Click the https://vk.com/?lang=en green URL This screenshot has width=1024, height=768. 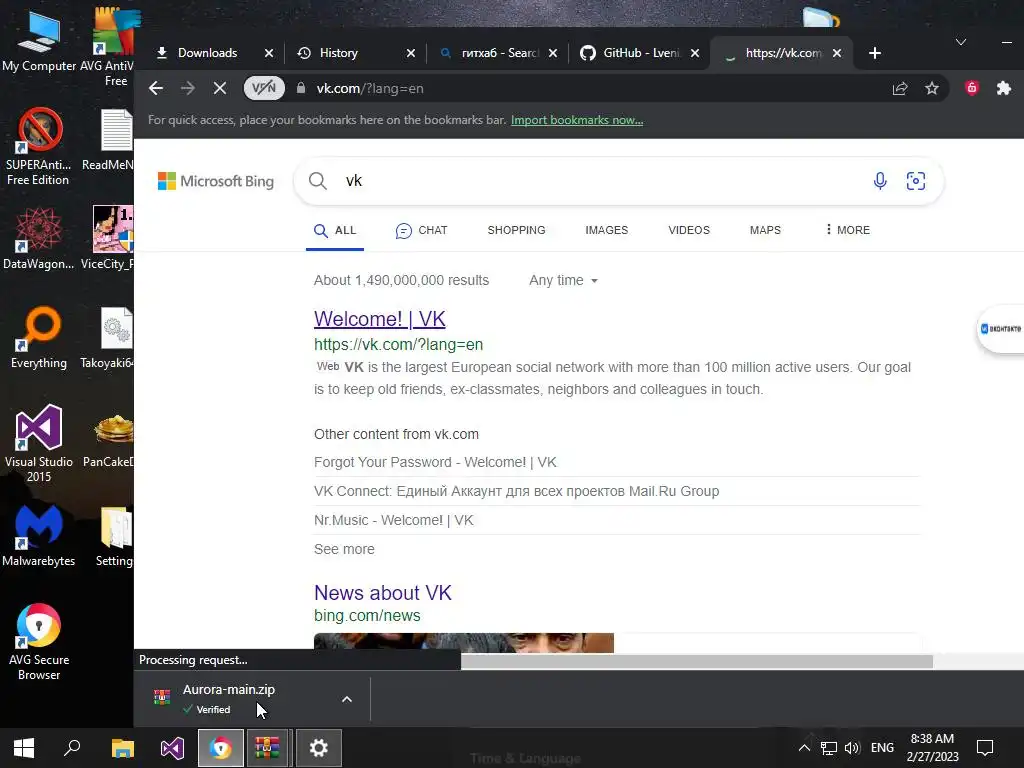pyautogui.click(x=398, y=344)
